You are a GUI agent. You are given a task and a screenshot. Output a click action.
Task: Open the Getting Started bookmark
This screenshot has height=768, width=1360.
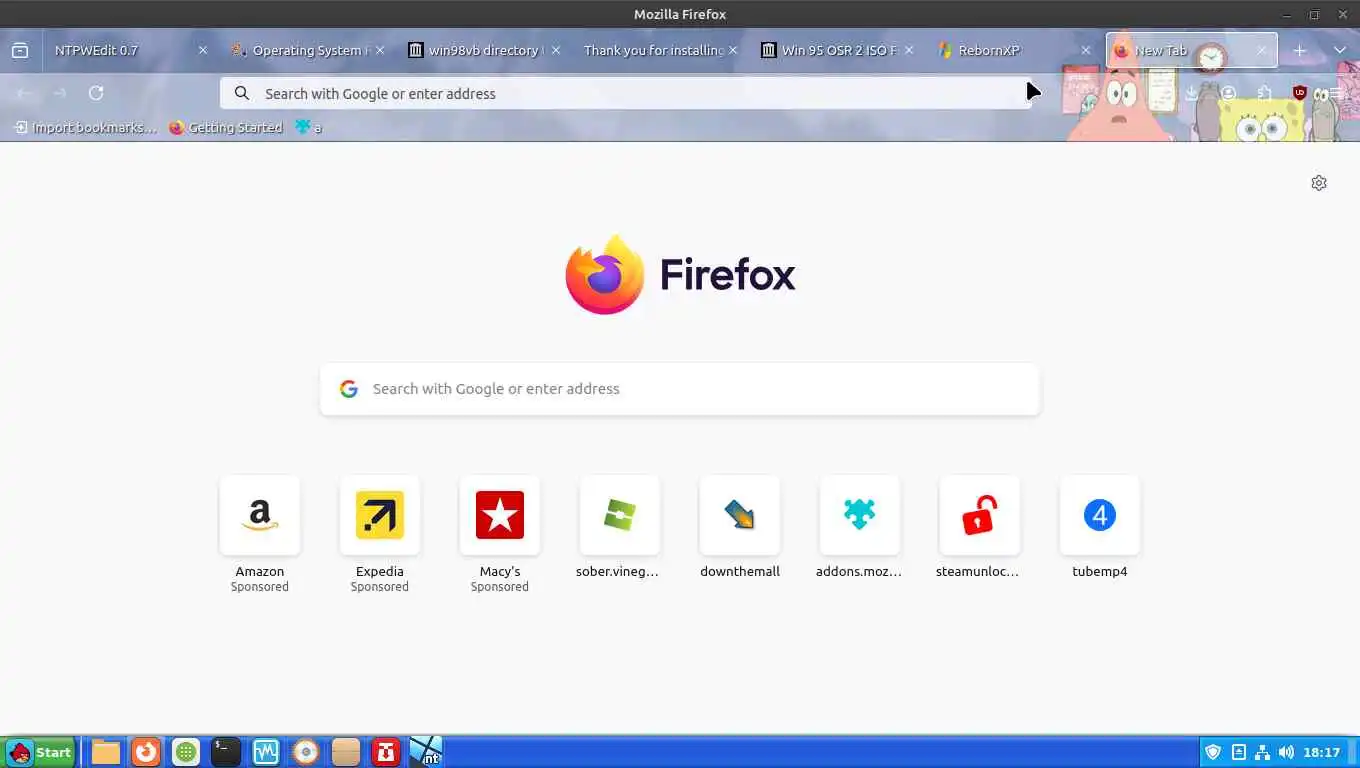[x=226, y=127]
